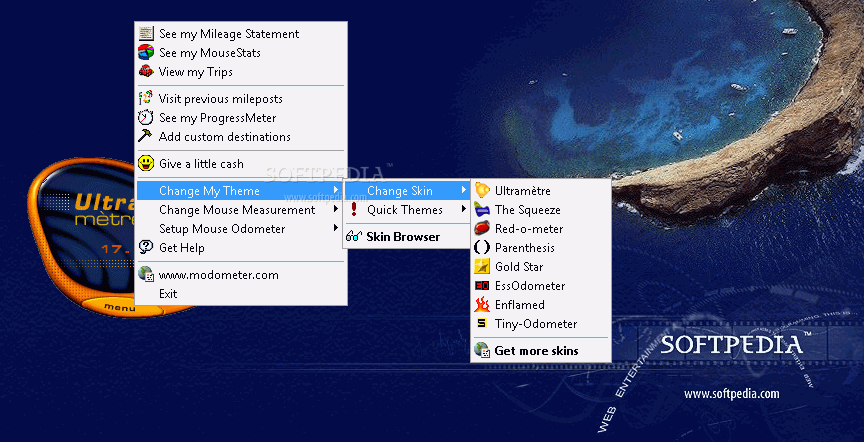Click The Squeeze skin icon

(x=482, y=209)
